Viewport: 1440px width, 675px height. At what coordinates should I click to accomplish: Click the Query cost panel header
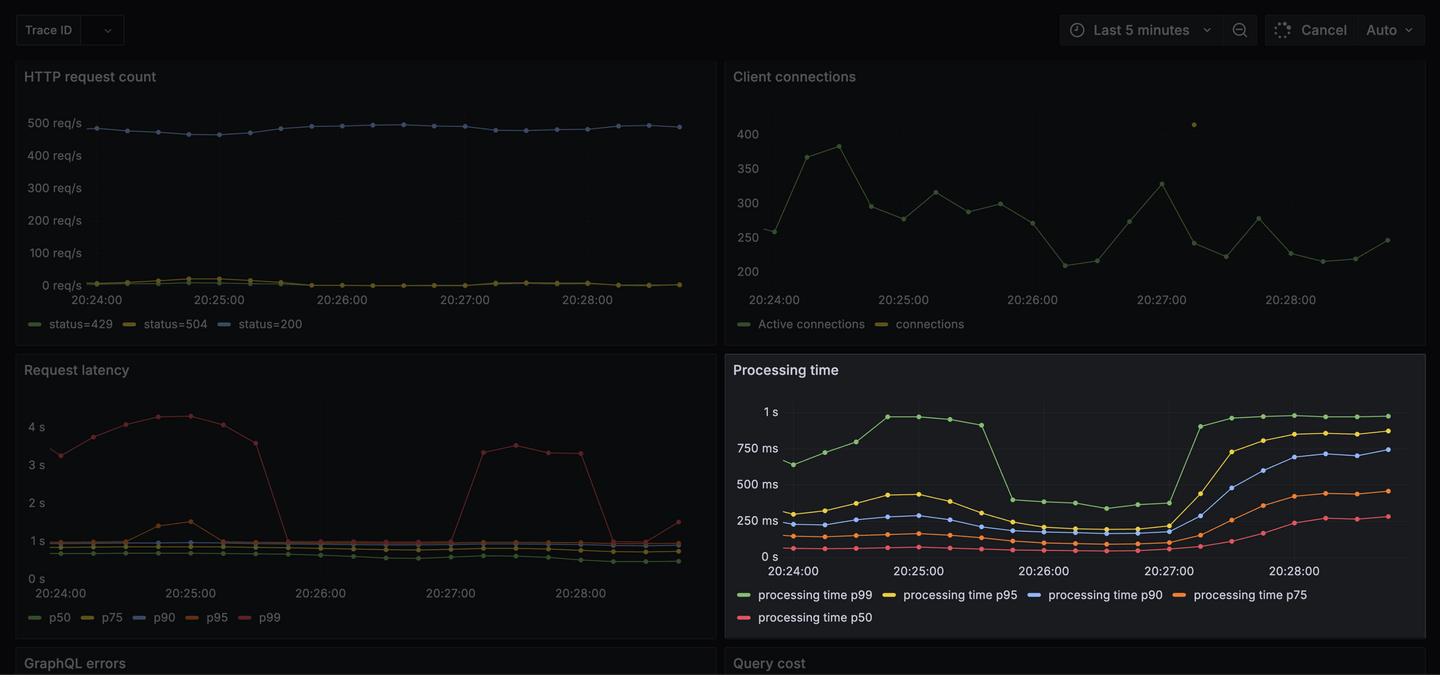point(769,663)
